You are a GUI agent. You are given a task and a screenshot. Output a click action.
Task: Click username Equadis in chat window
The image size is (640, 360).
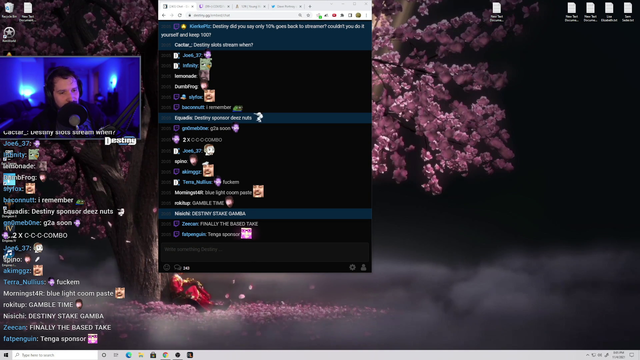[183, 118]
